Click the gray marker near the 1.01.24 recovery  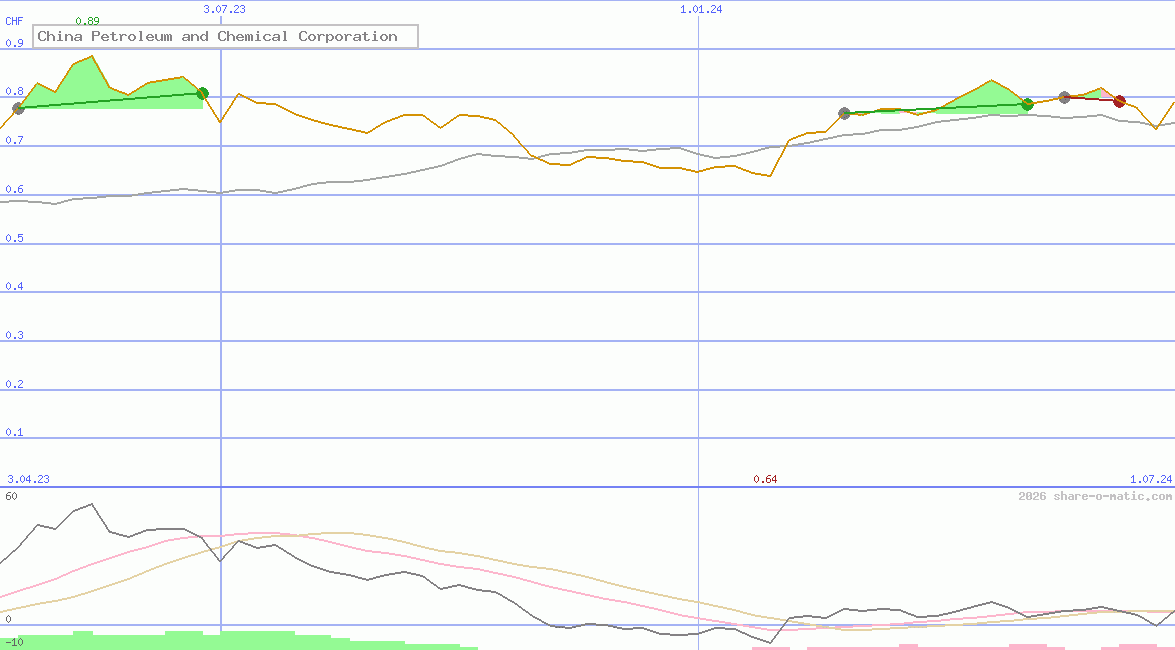[x=844, y=113]
